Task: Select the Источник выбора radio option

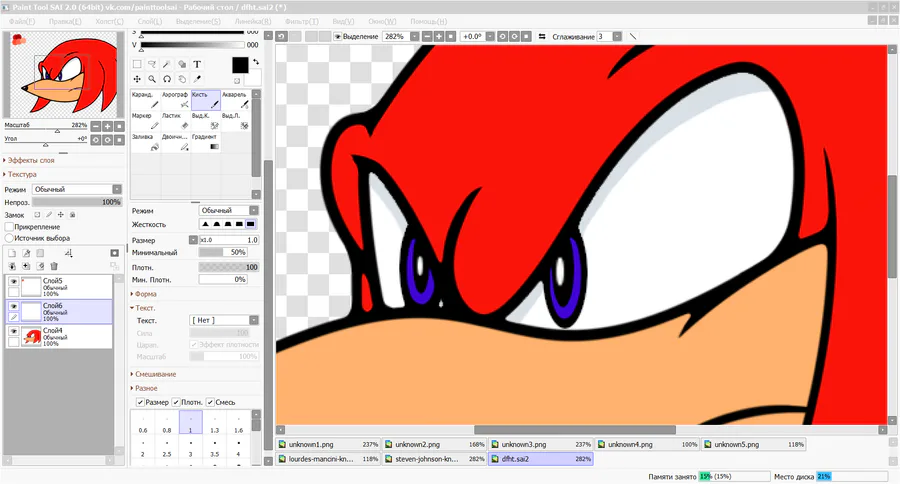Action: coord(9,238)
